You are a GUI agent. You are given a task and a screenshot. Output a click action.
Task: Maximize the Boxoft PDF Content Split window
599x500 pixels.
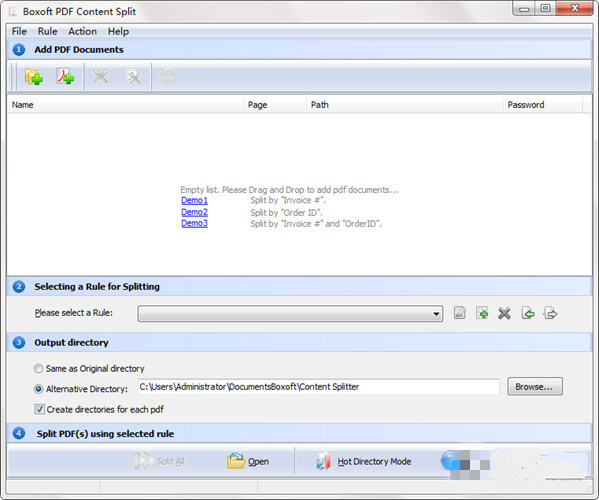[545, 8]
